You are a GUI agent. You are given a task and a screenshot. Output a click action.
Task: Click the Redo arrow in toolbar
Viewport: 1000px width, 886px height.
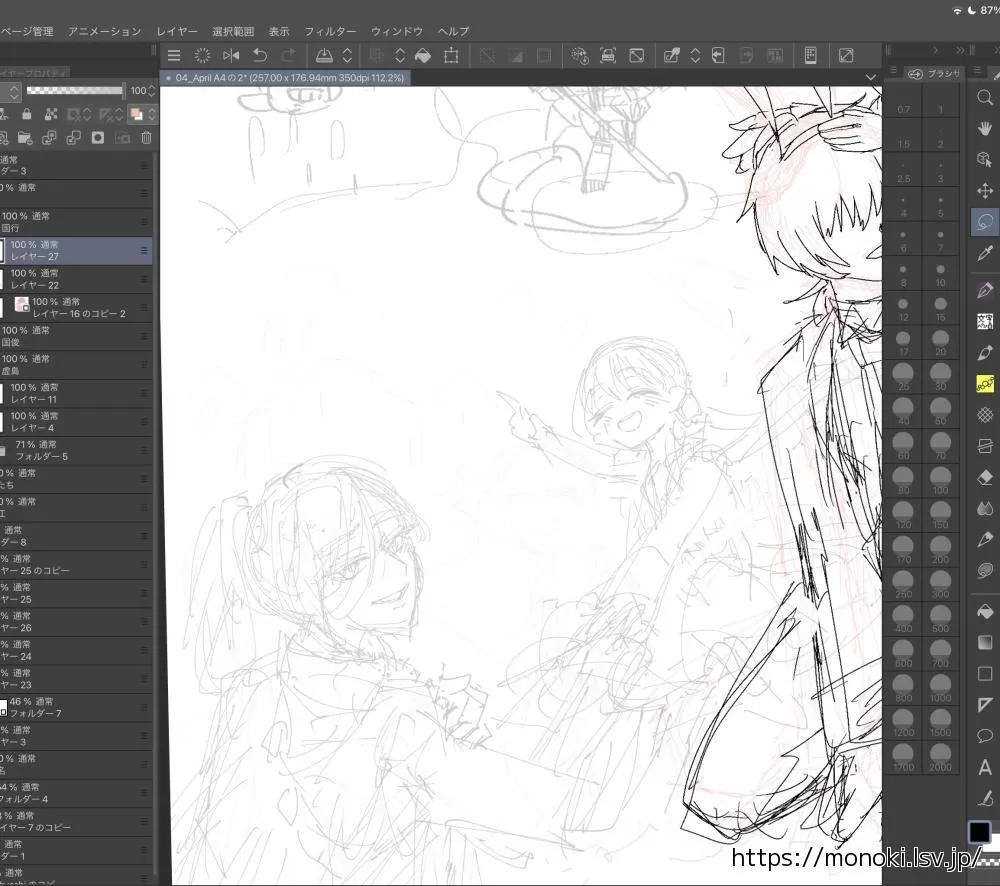[x=288, y=55]
